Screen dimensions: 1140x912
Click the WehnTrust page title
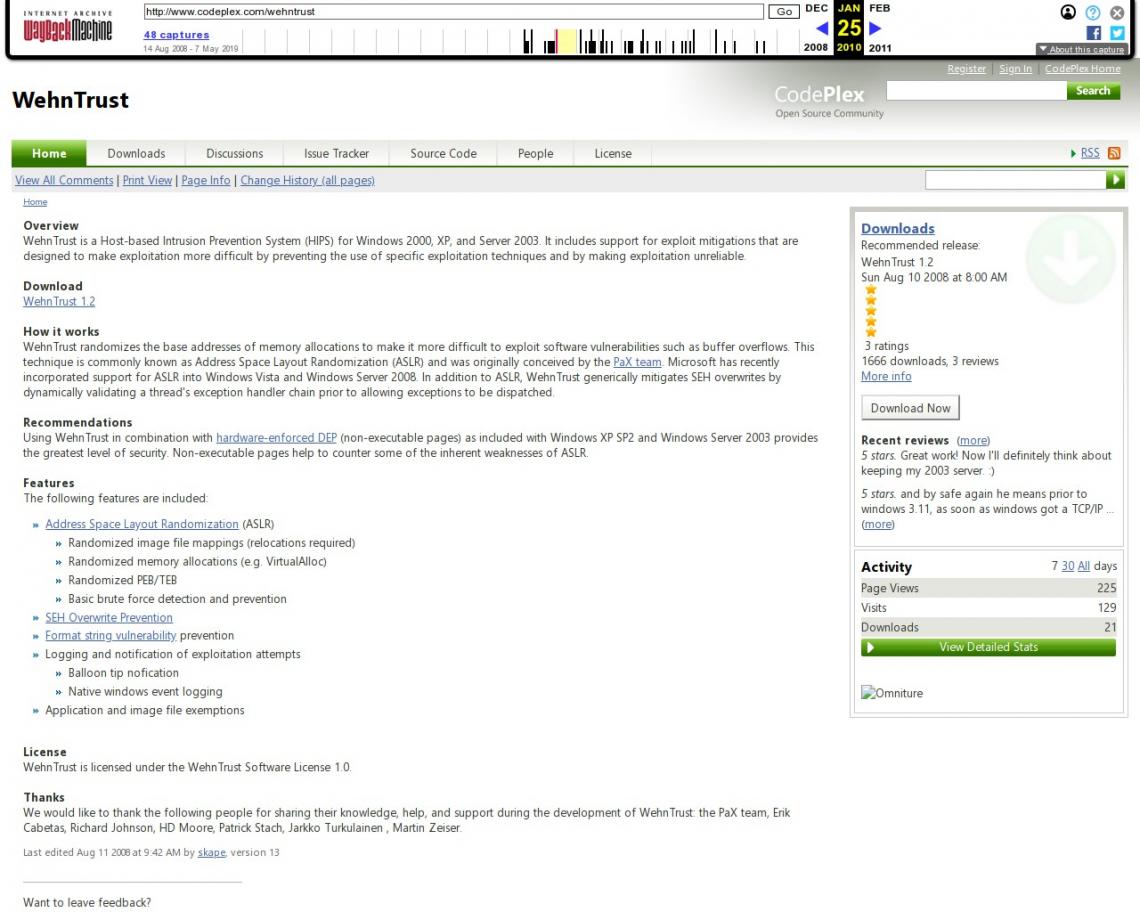tap(71, 100)
